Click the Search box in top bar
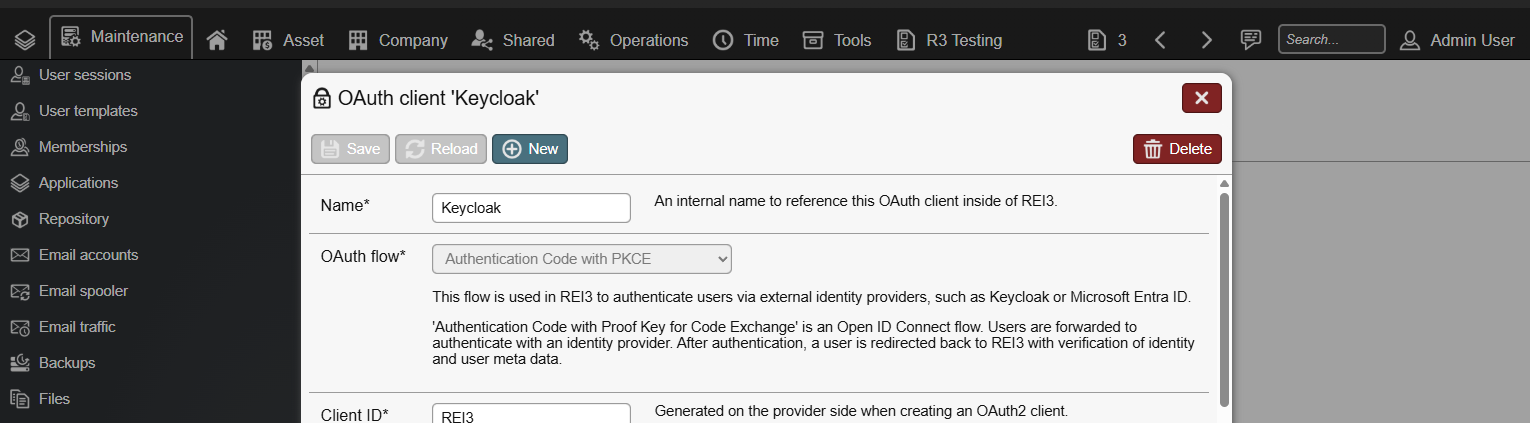The image size is (1530, 423). coord(1331,40)
